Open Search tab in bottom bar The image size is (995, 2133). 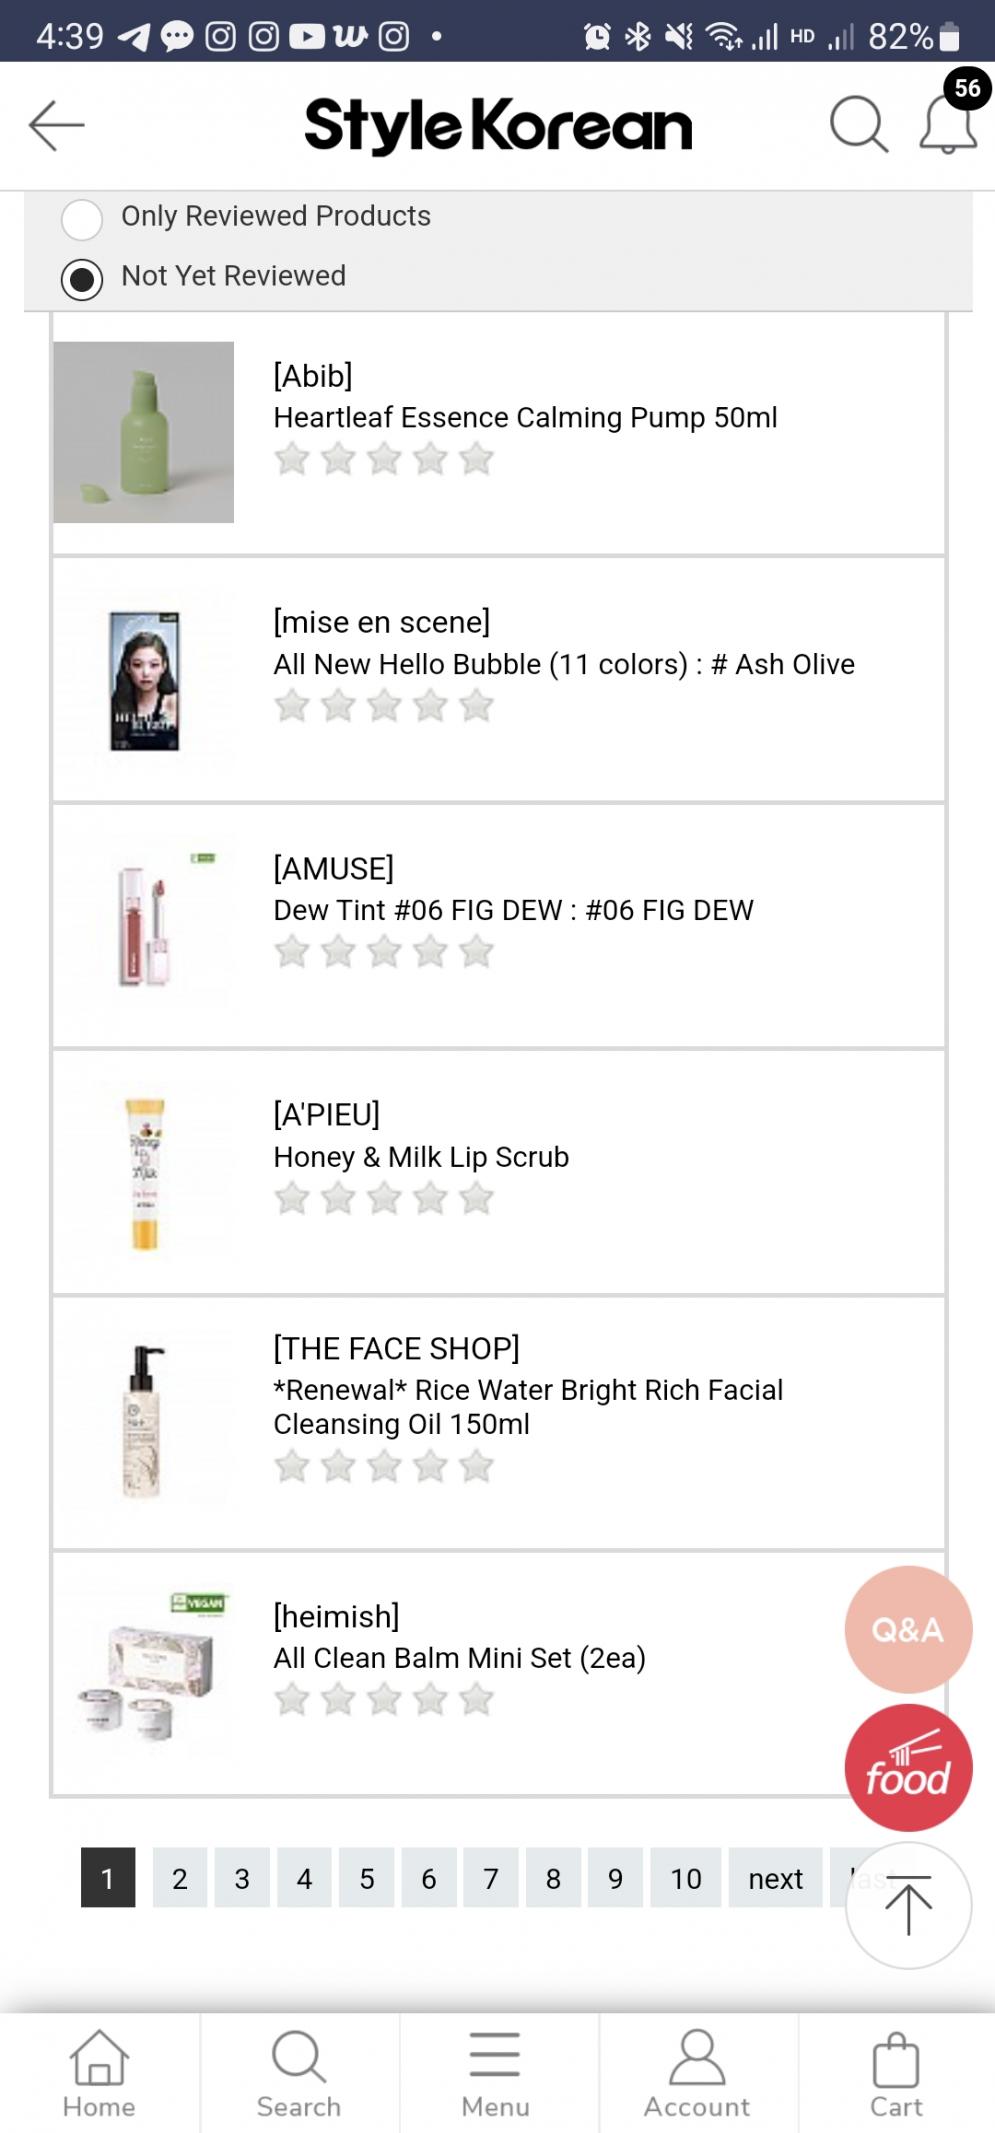pyautogui.click(x=298, y=2073)
